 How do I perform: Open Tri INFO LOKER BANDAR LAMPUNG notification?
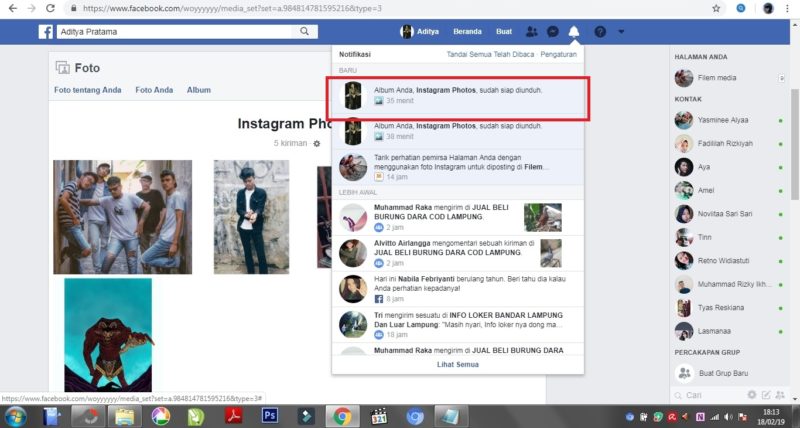point(458,324)
